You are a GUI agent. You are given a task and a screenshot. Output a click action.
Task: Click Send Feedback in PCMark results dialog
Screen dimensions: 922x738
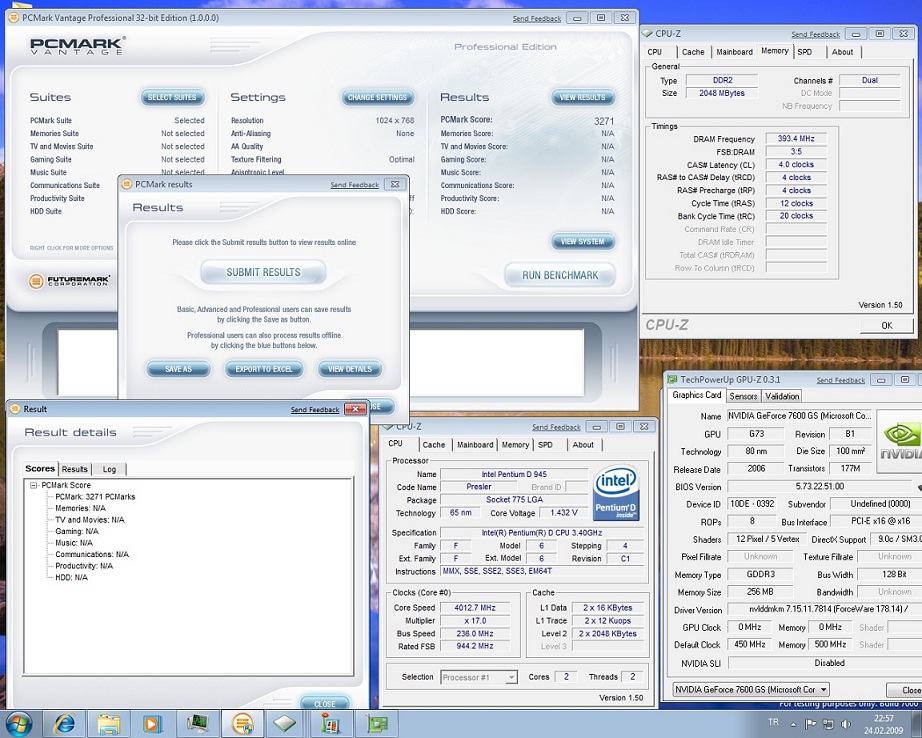coord(354,185)
